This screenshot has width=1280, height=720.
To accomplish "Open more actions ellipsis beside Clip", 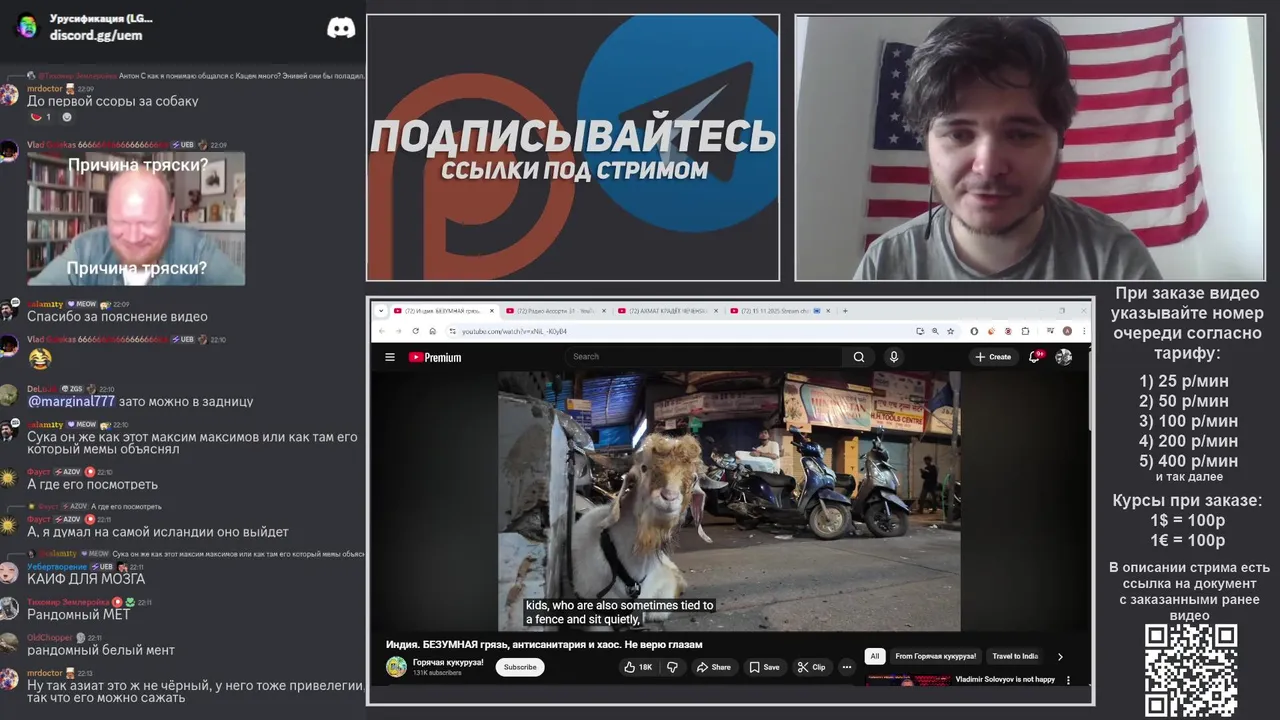I will (x=847, y=667).
